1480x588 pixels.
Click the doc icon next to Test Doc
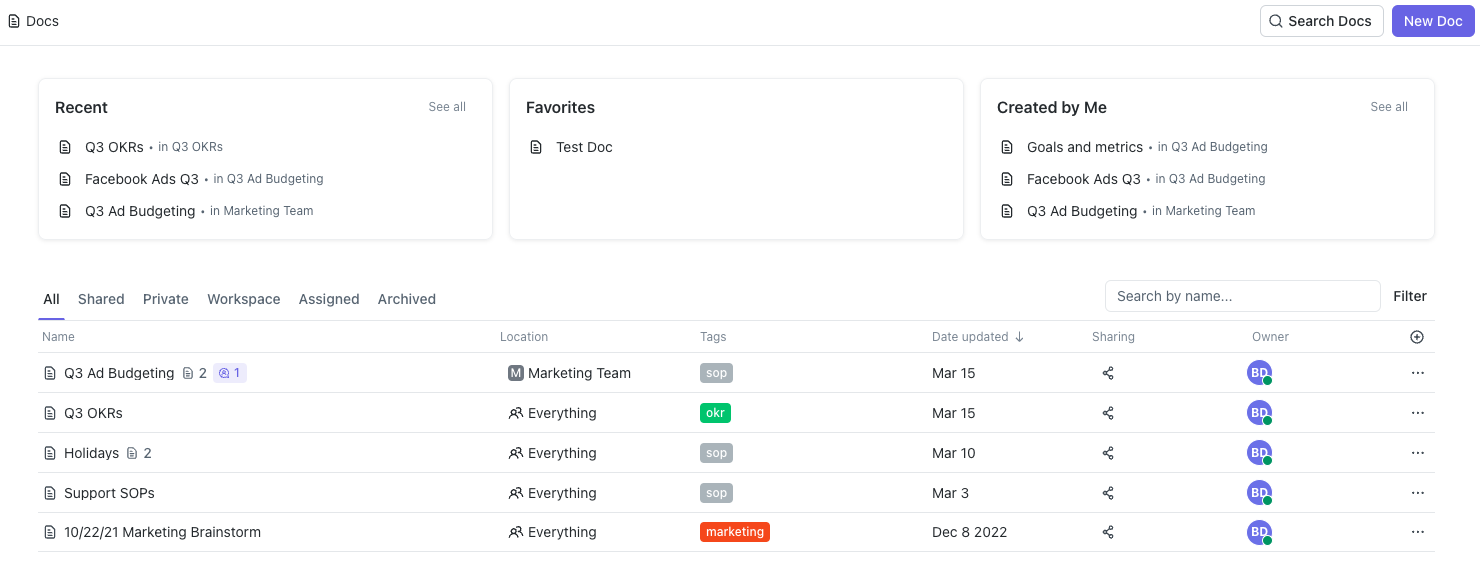click(536, 146)
